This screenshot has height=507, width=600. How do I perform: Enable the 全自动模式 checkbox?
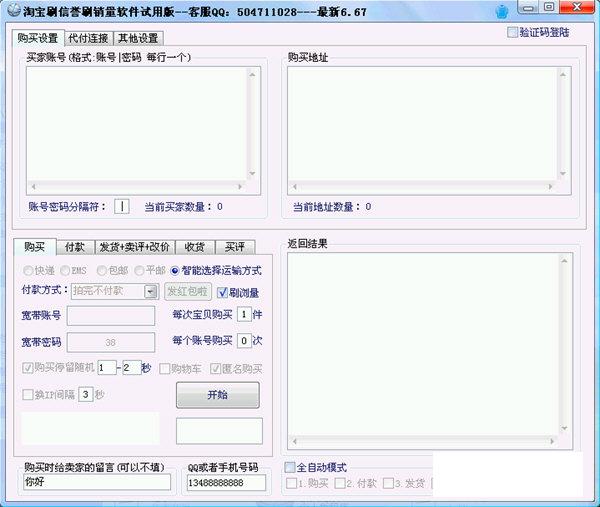coord(290,467)
